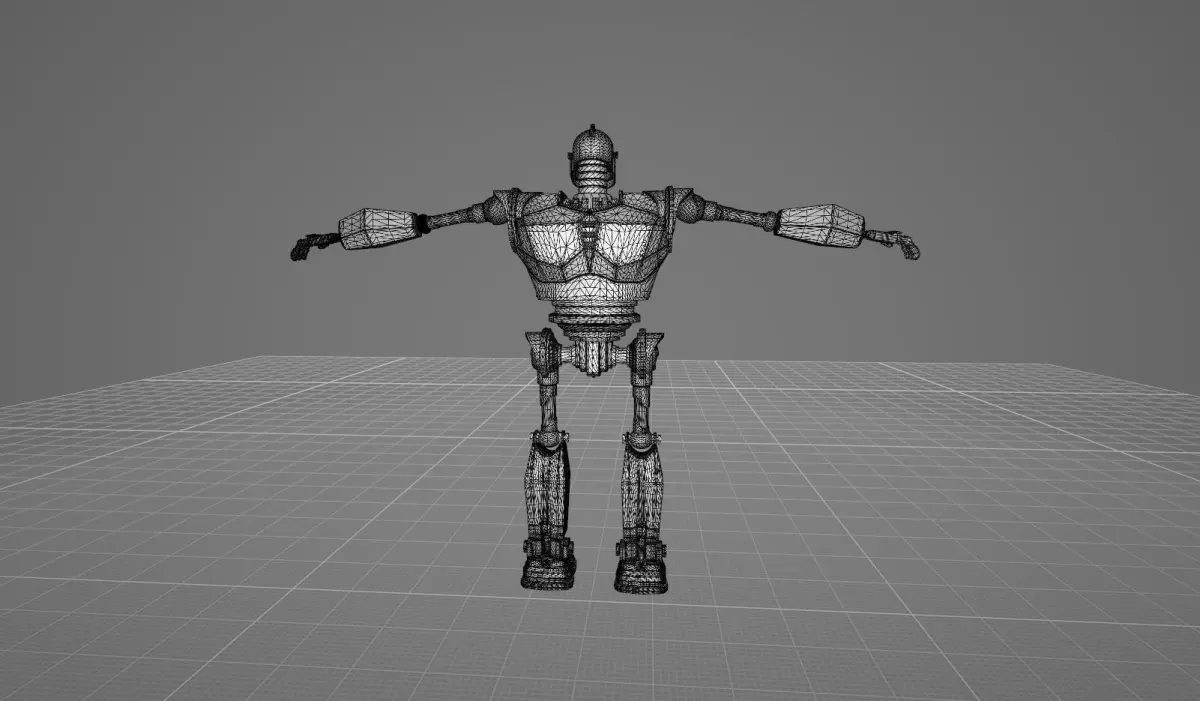The height and width of the screenshot is (701, 1200).
Task: Pick the robot hand at far left
Action: (x=313, y=245)
